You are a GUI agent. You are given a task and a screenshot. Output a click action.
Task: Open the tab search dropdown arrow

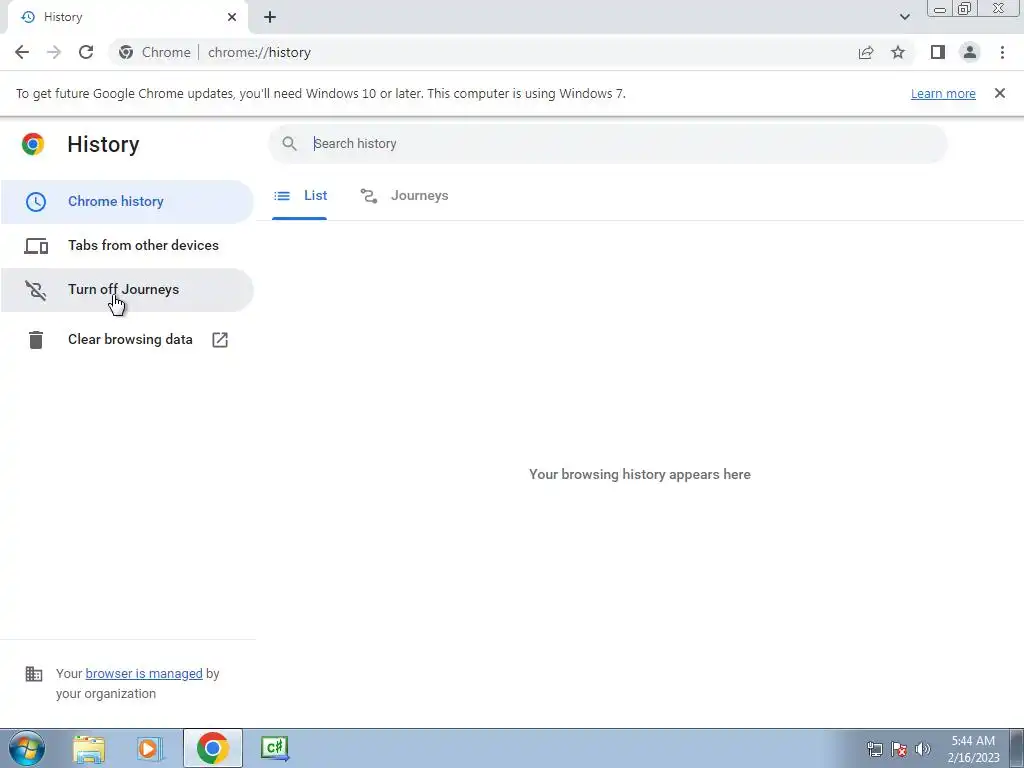904,17
